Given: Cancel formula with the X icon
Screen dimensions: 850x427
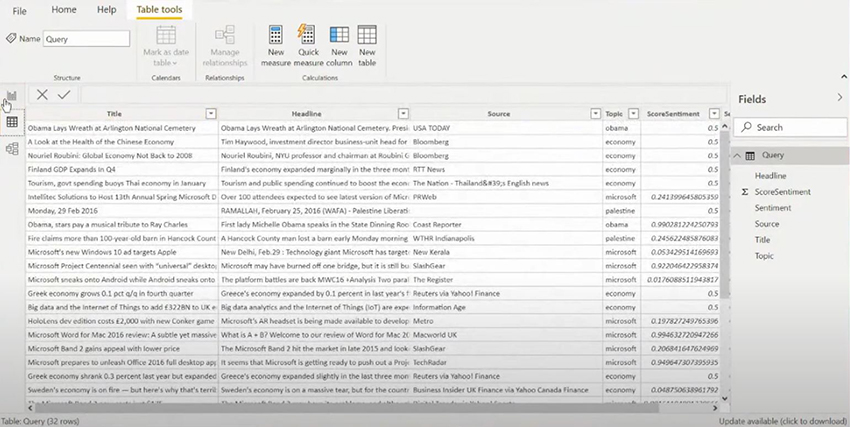Looking at the screenshot, I should 42,95.
